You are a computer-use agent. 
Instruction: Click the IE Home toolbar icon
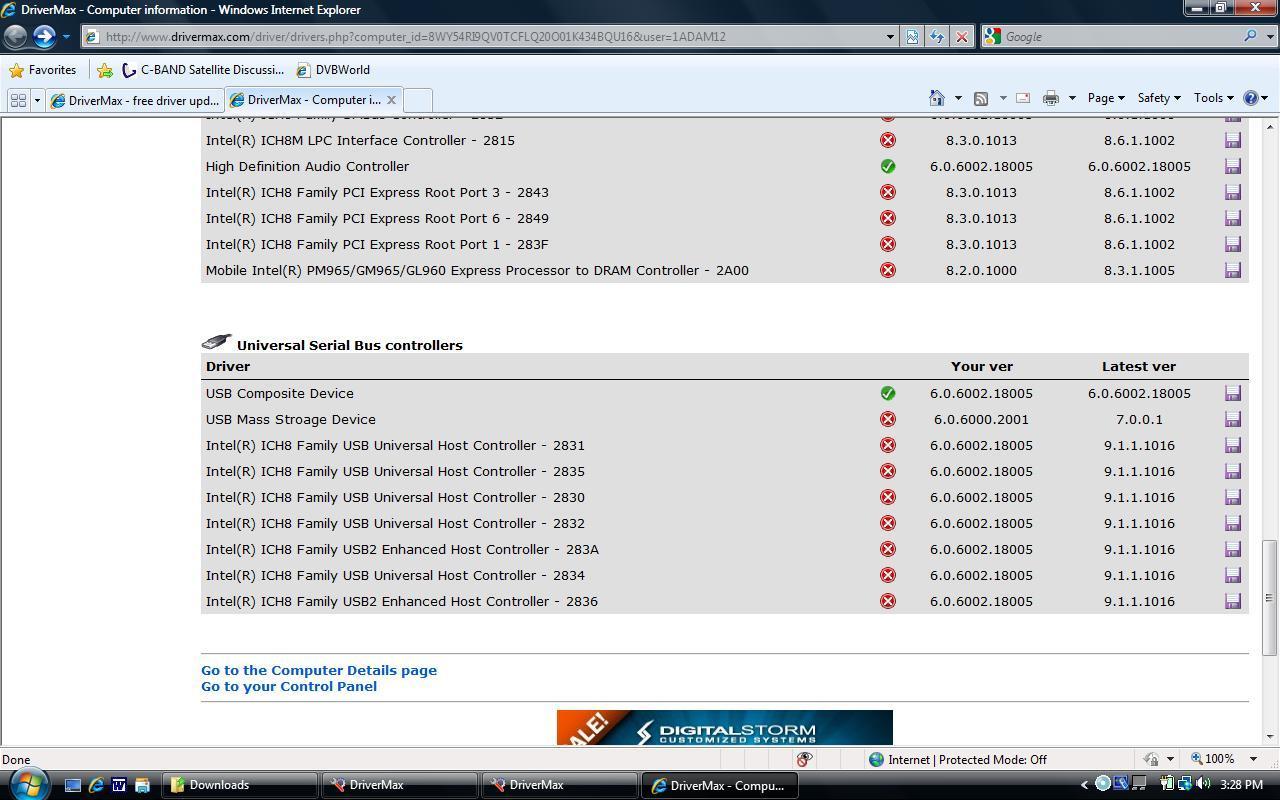point(937,98)
